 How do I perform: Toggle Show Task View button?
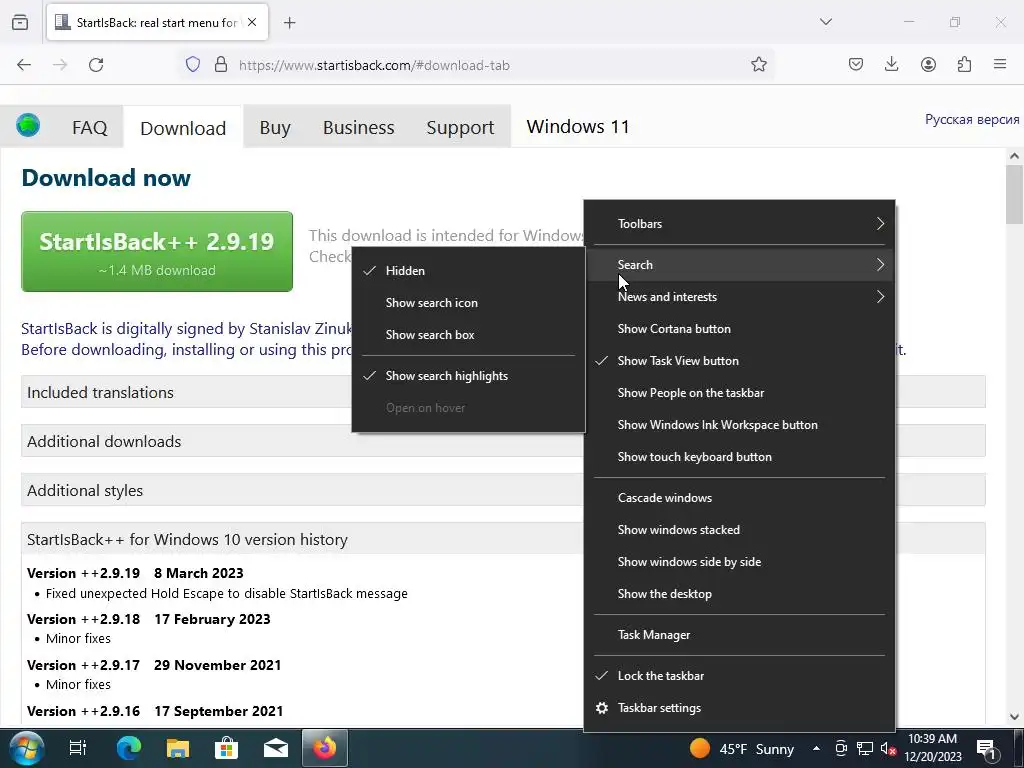739,360
